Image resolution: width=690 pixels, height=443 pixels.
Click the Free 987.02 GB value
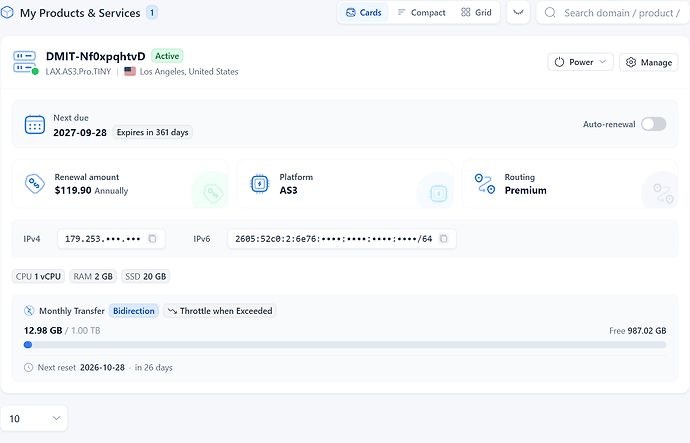pyautogui.click(x=638, y=331)
